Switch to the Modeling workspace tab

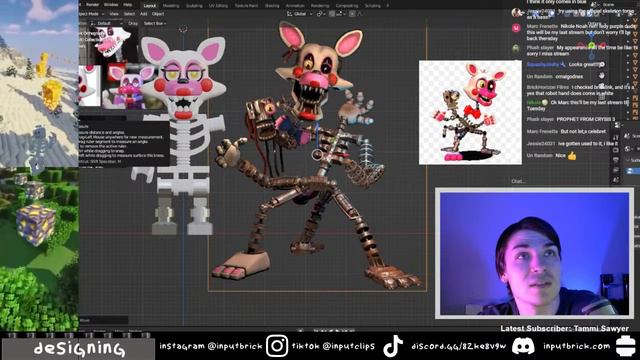click(171, 6)
